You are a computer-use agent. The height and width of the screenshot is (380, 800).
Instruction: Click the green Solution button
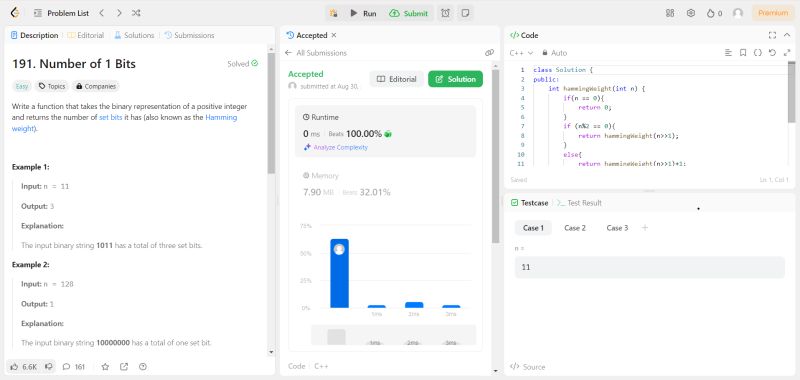pyautogui.click(x=455, y=79)
